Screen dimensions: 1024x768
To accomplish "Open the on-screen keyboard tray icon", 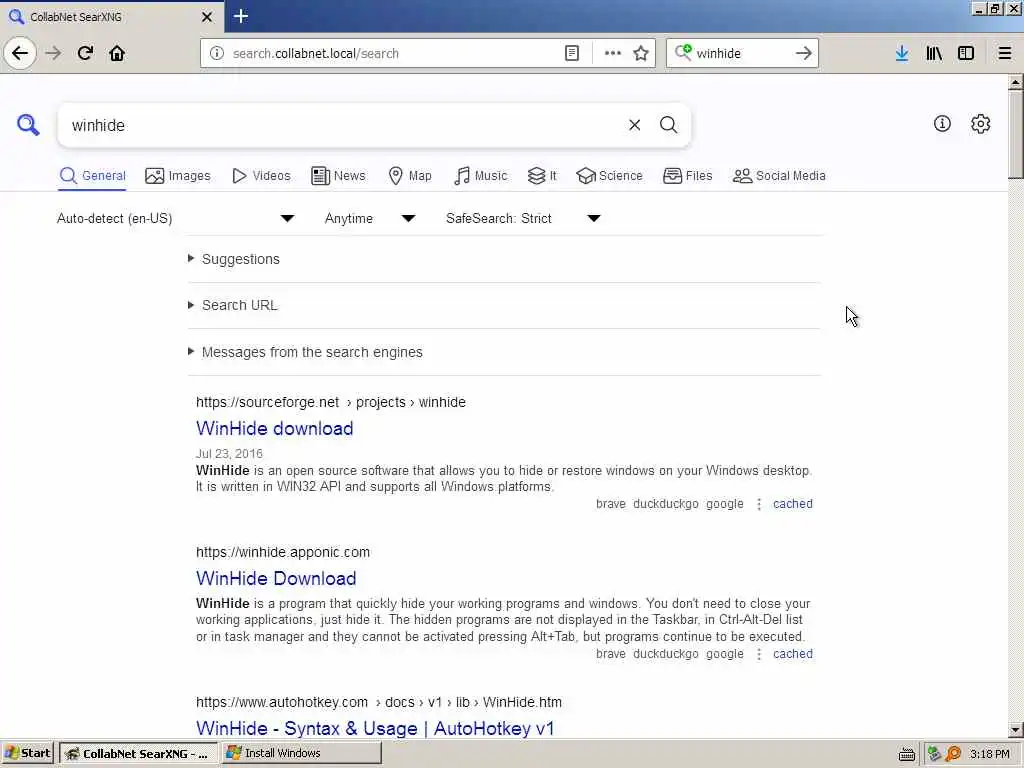I will coord(906,754).
